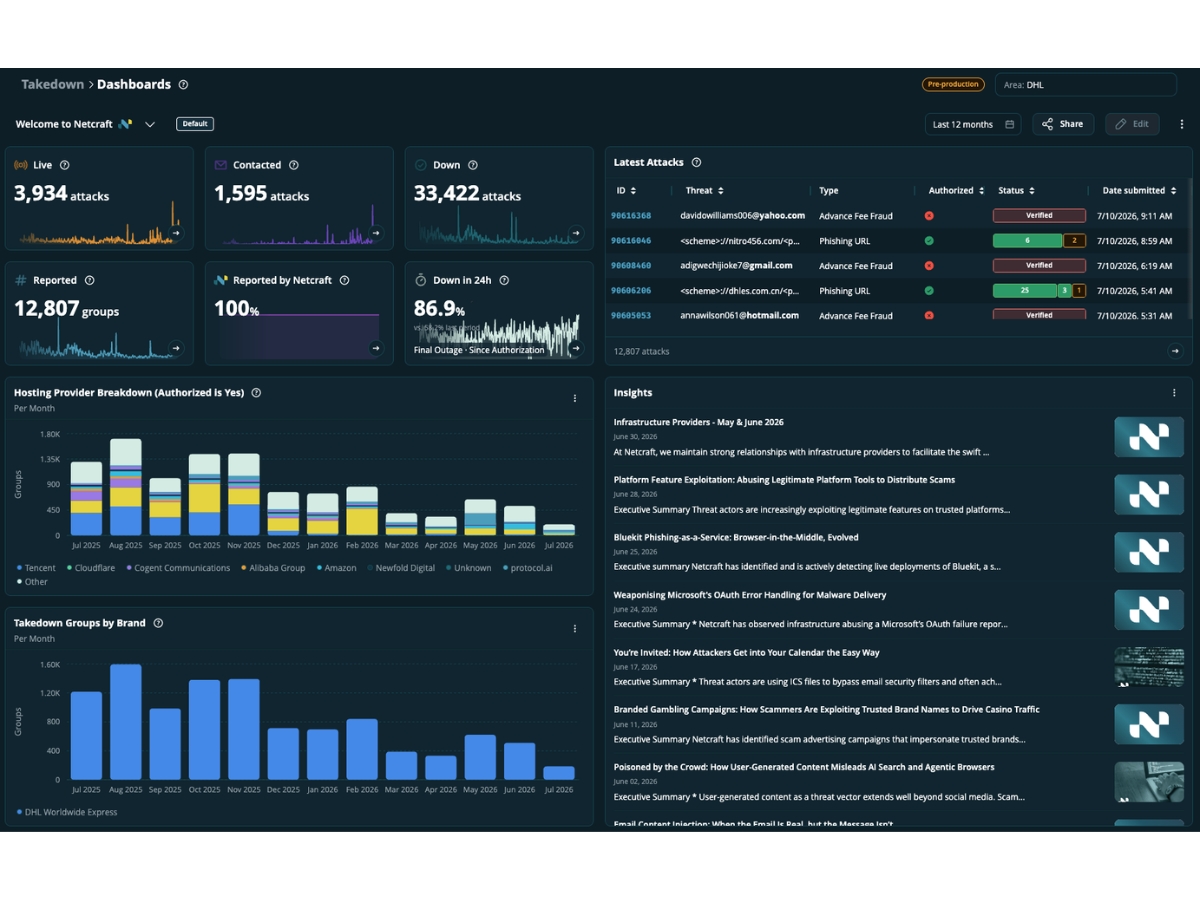The height and width of the screenshot is (900, 1200).
Task: Click help icon on Takedown Groups by Brand
Action: tap(158, 623)
